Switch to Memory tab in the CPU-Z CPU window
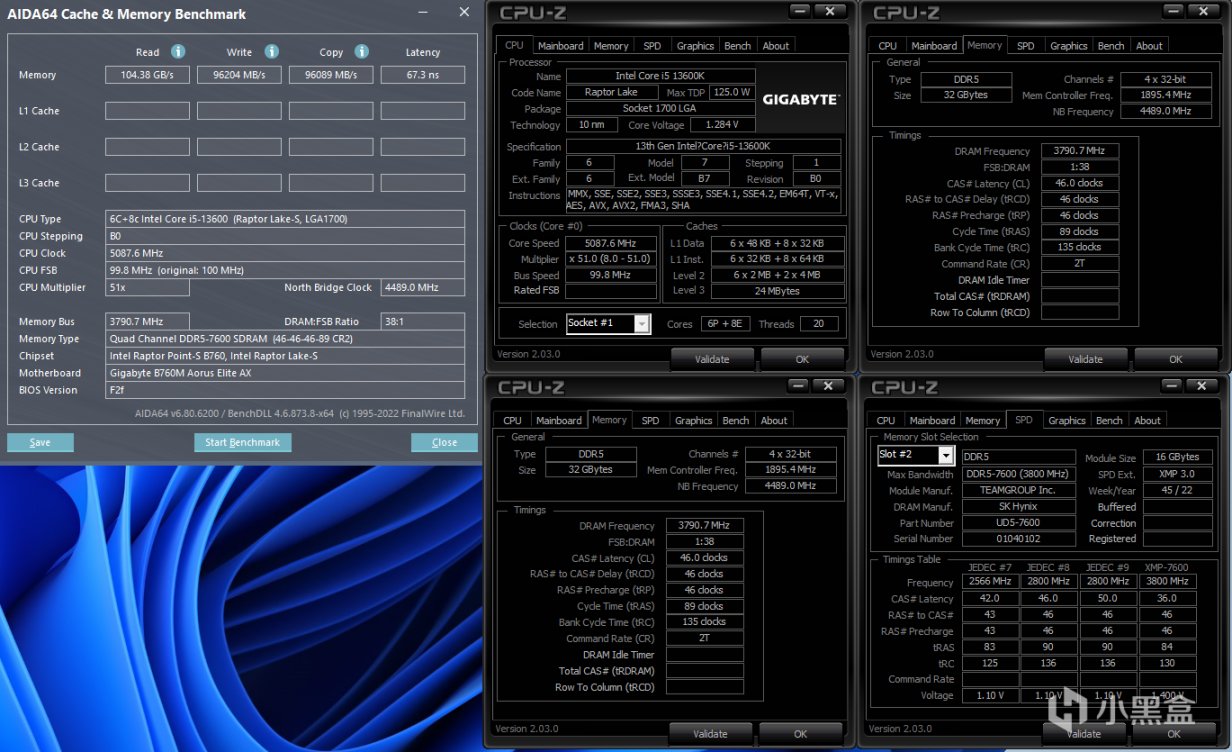Viewport: 1232px width, 752px height. [x=611, y=46]
